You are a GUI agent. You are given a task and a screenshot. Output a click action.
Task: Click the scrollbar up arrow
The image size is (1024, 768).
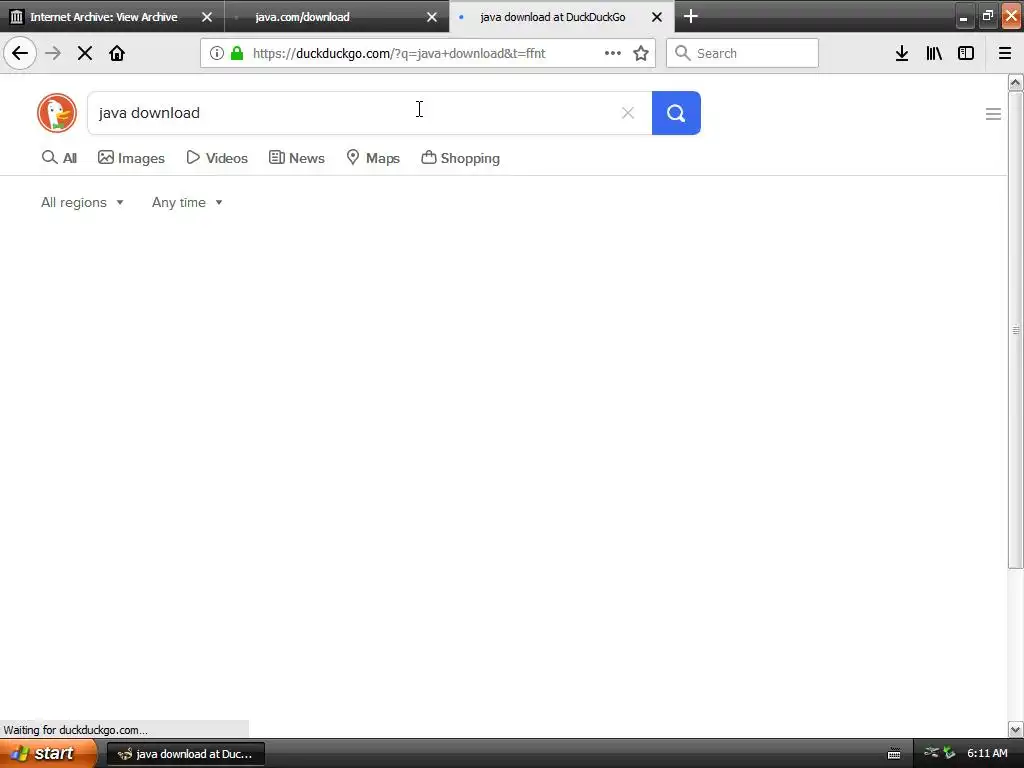click(1015, 82)
